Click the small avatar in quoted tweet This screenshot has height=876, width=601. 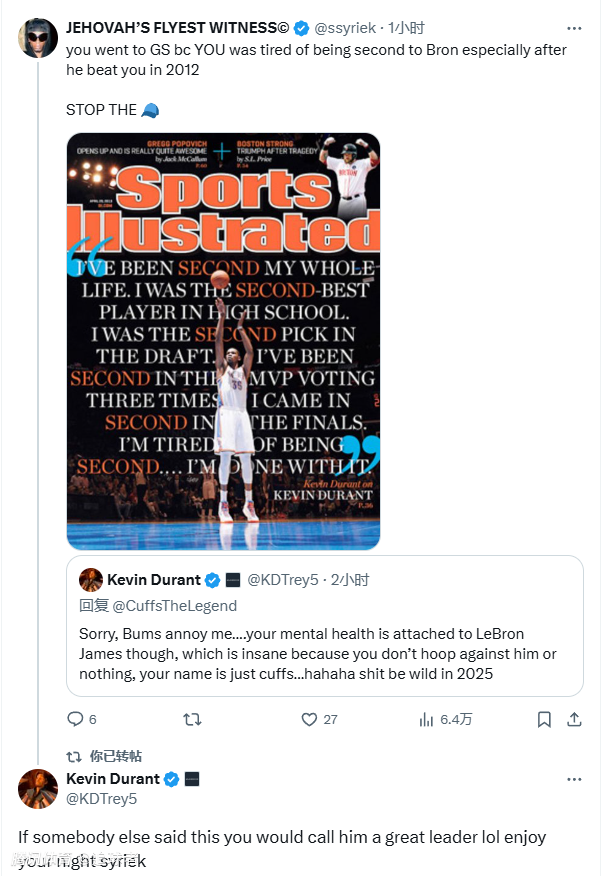tap(91, 580)
